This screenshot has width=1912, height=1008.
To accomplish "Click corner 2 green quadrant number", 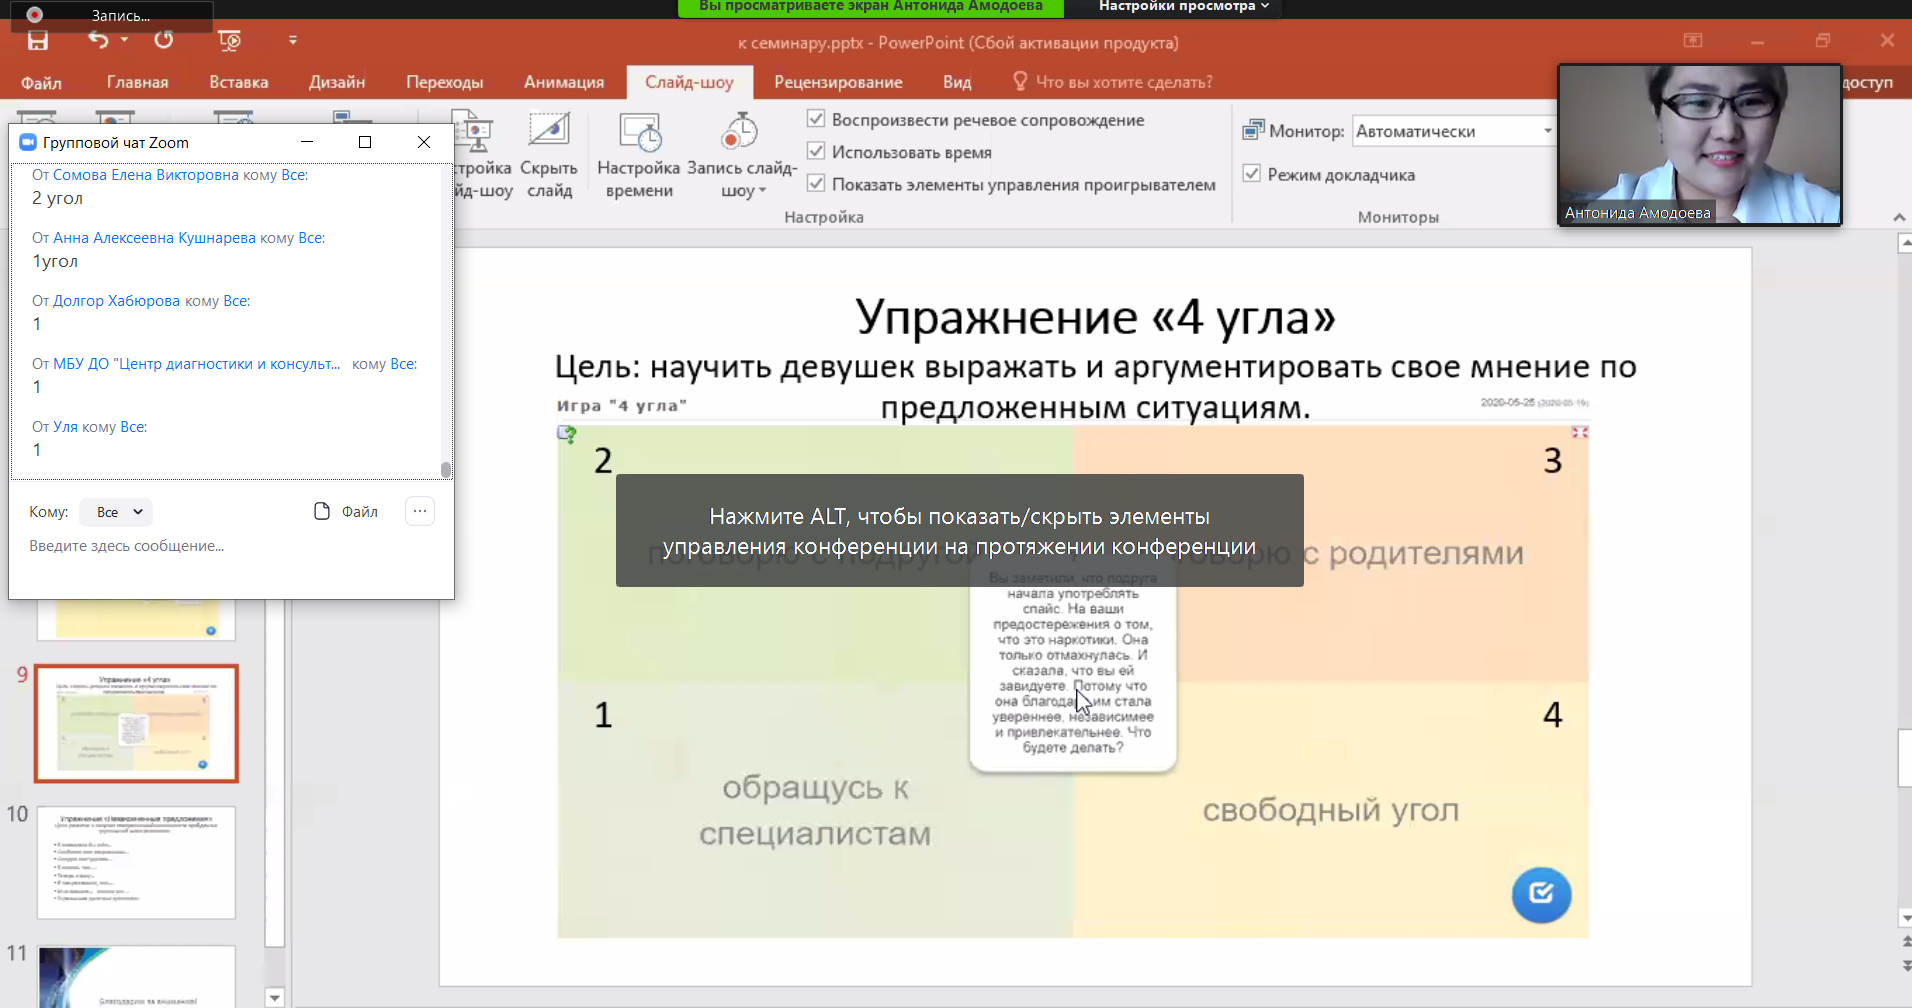I will 603,460.
